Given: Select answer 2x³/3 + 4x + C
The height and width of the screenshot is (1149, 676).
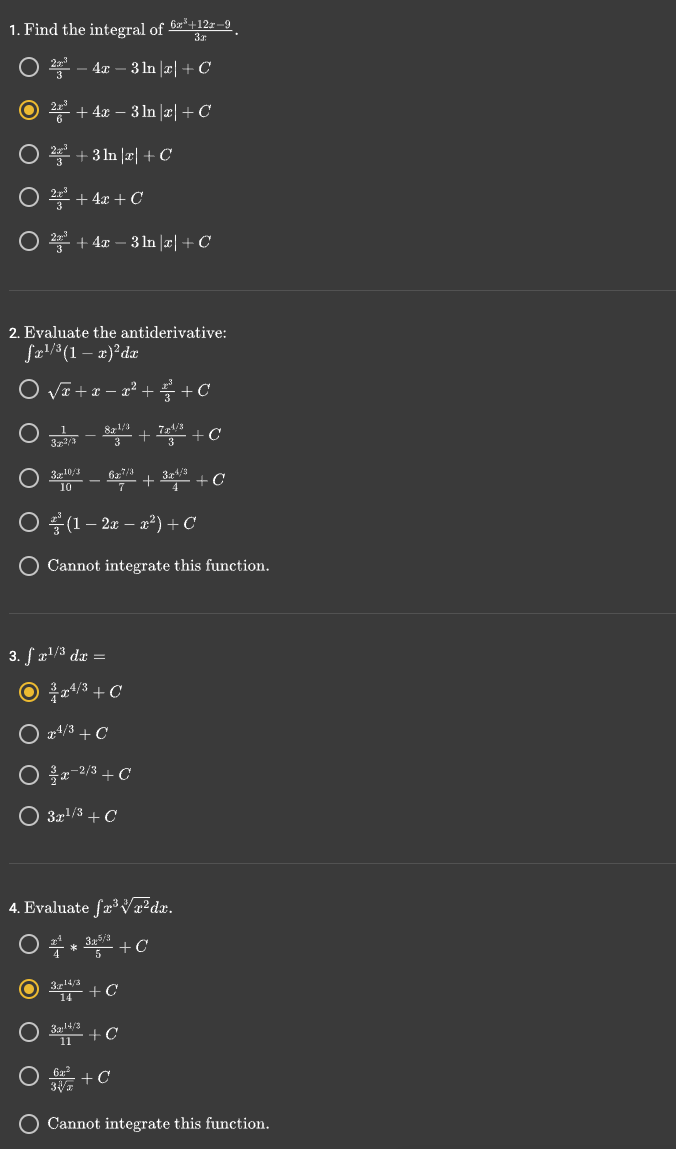Looking at the screenshot, I should coord(28,197).
